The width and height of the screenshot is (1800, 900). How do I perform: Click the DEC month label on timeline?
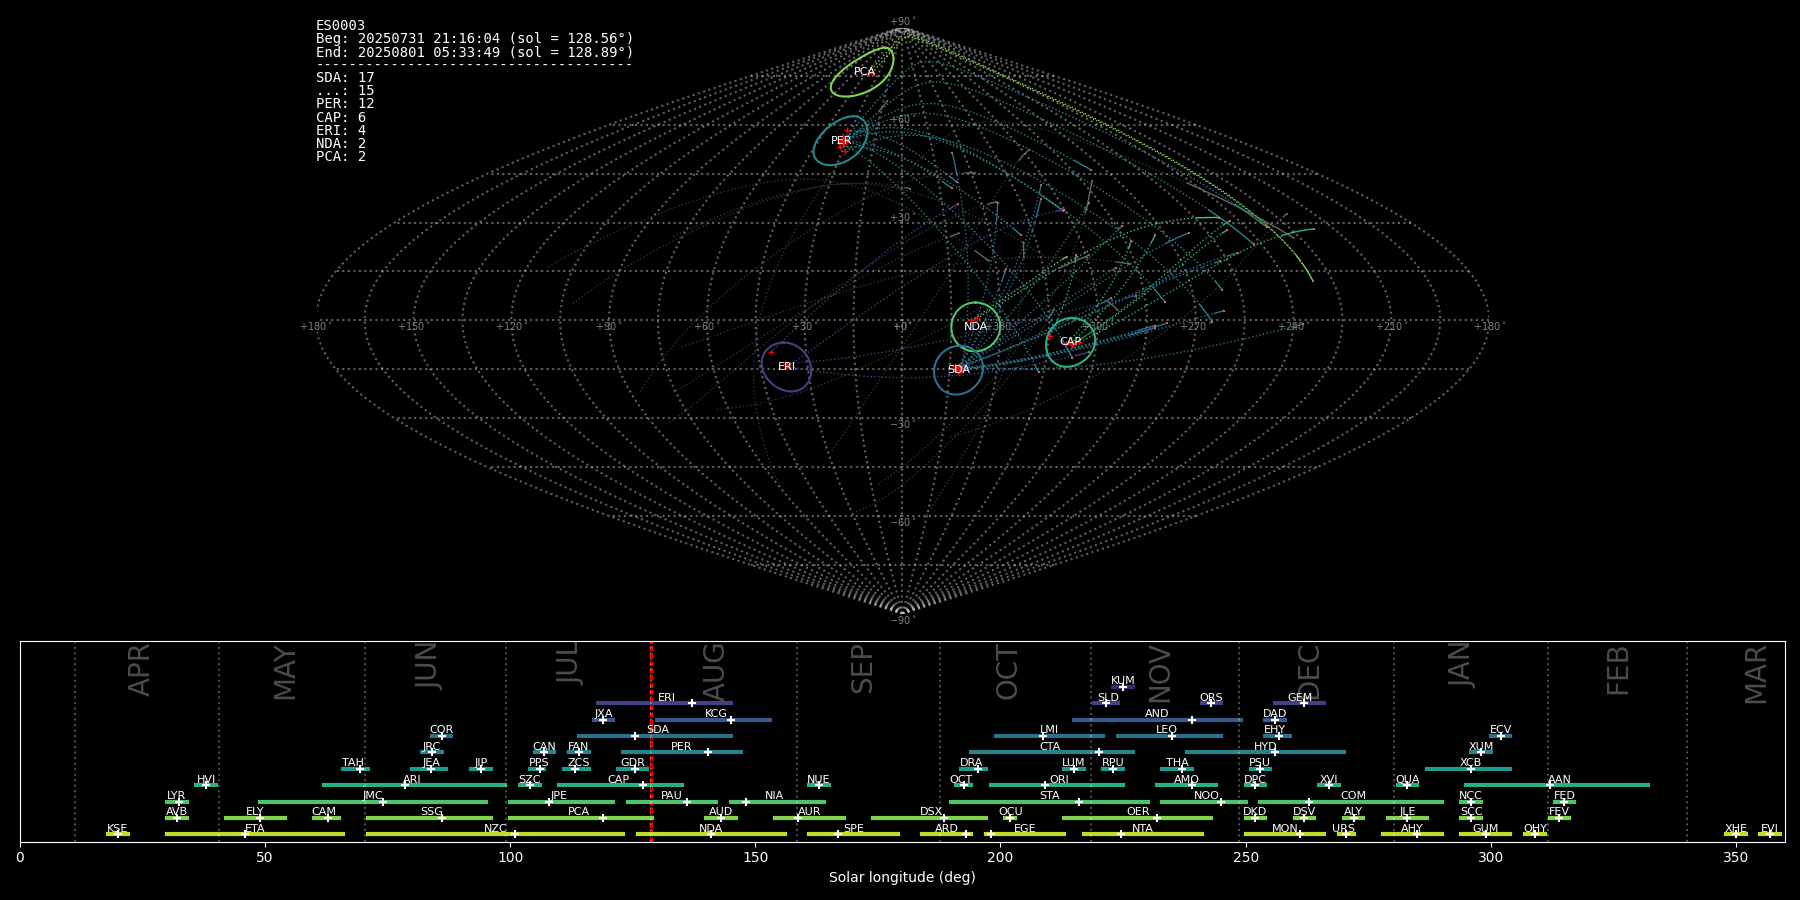(1309, 672)
